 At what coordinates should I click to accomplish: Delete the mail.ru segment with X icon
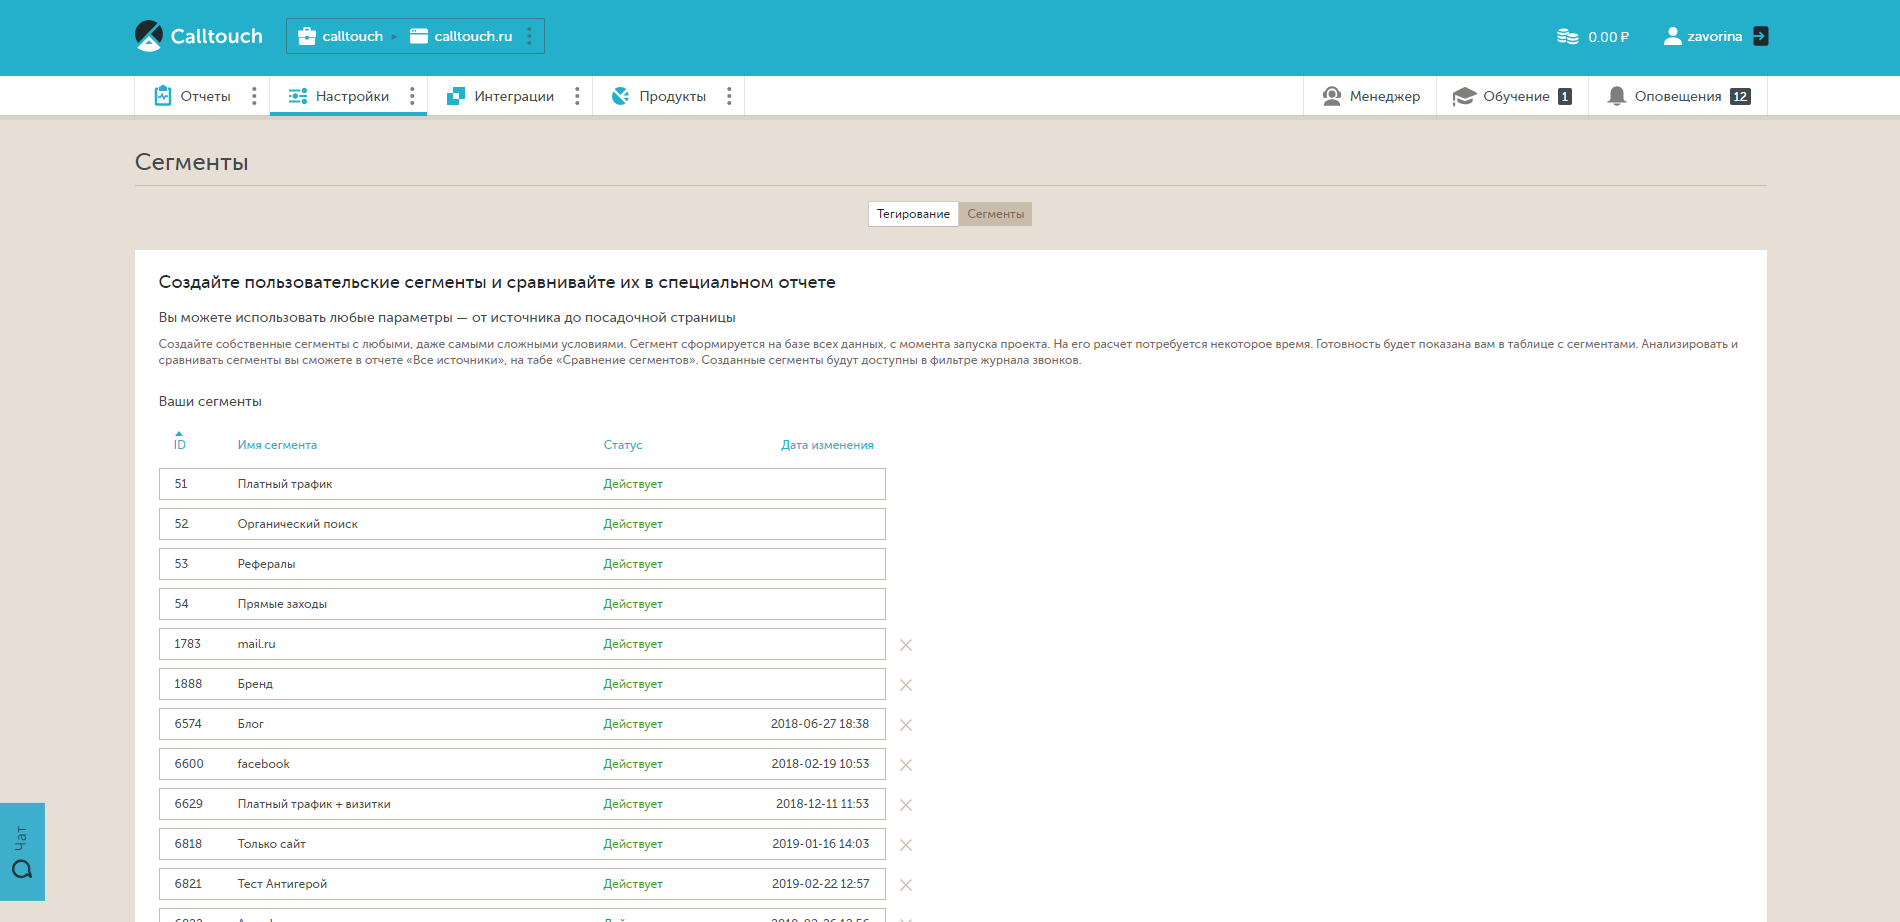click(906, 645)
